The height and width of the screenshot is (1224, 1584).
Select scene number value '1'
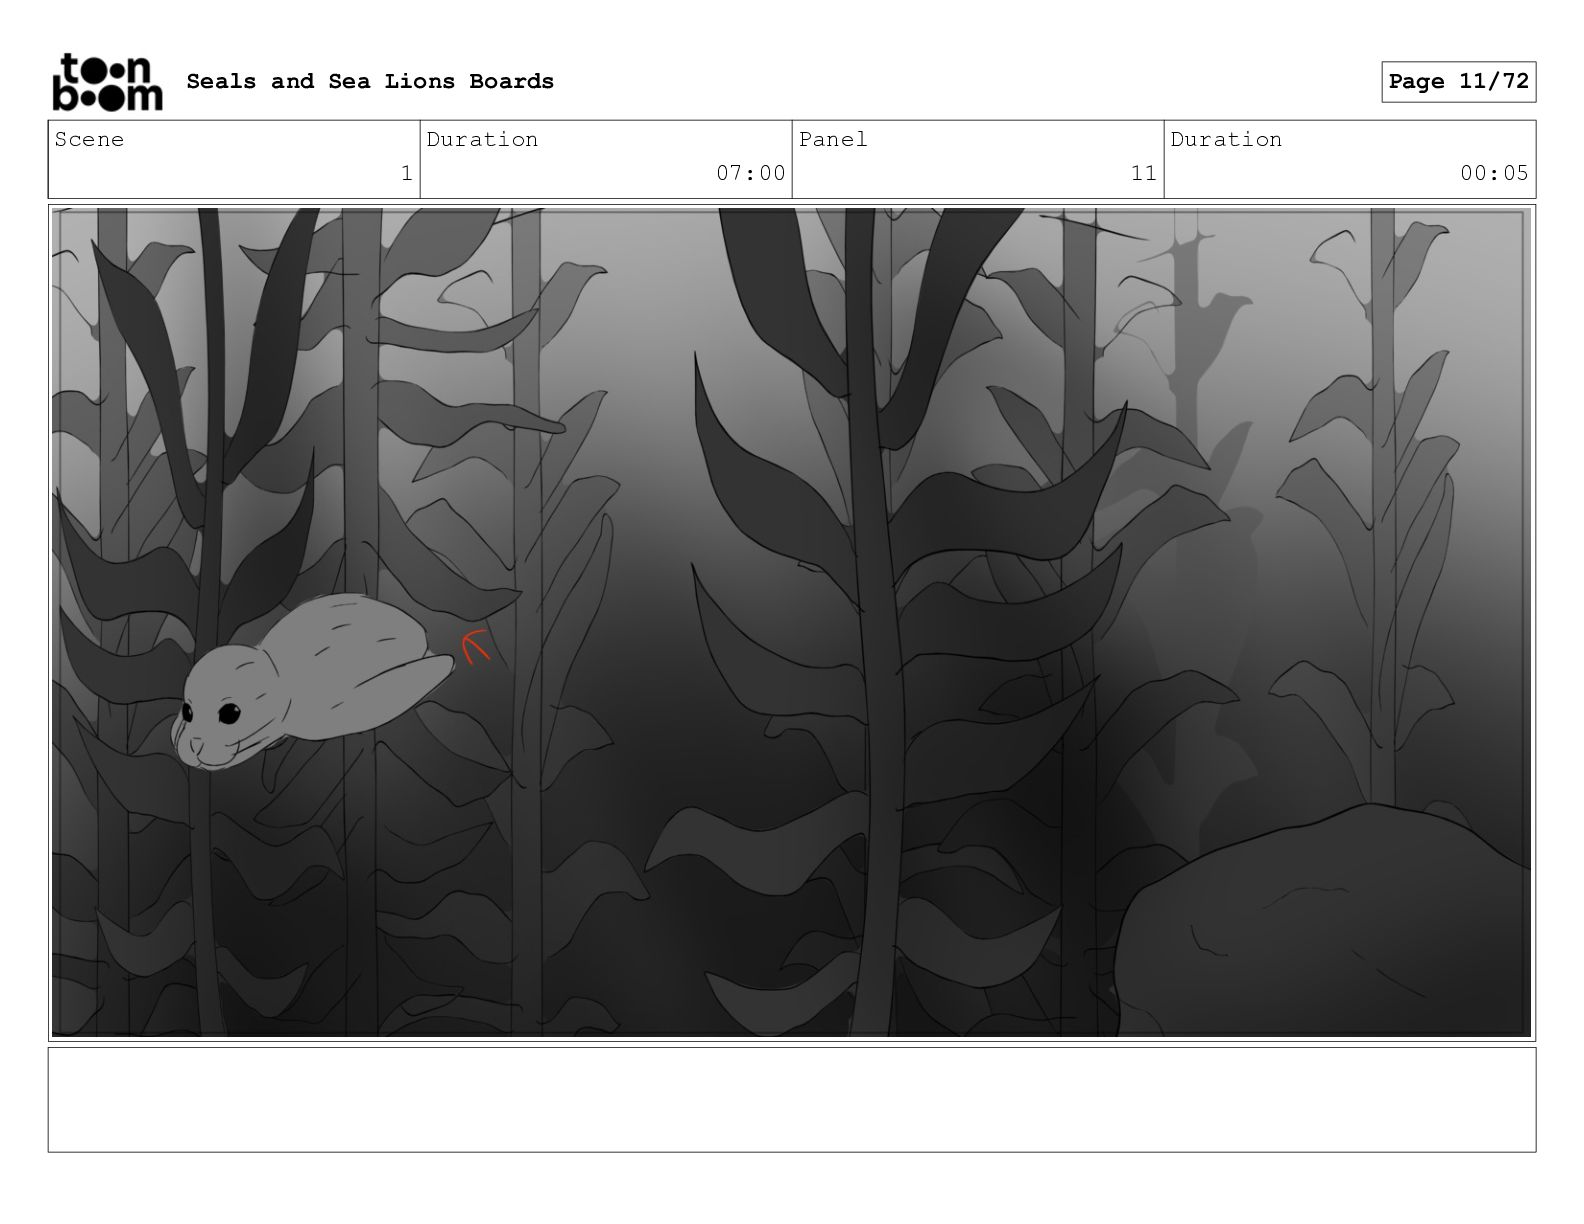[407, 173]
